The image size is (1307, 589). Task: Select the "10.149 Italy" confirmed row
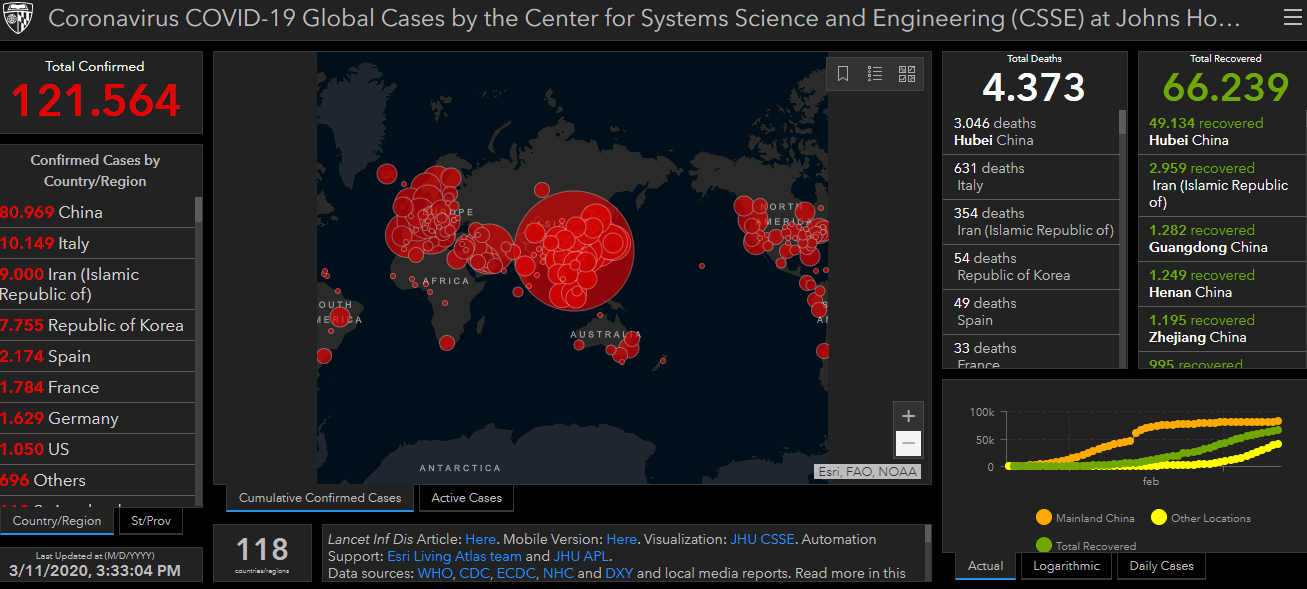(x=97, y=243)
